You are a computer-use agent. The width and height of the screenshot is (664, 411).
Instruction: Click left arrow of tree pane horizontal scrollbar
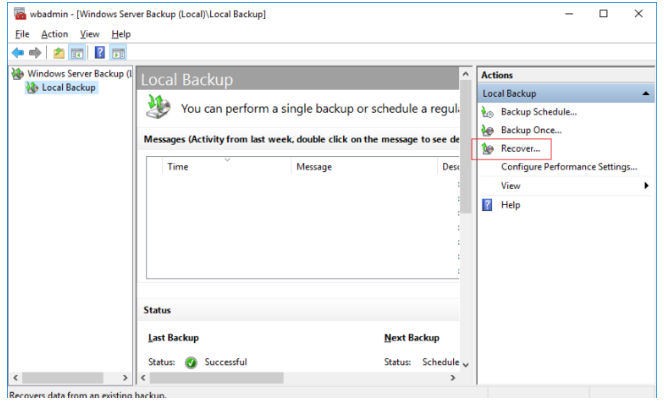[16, 378]
